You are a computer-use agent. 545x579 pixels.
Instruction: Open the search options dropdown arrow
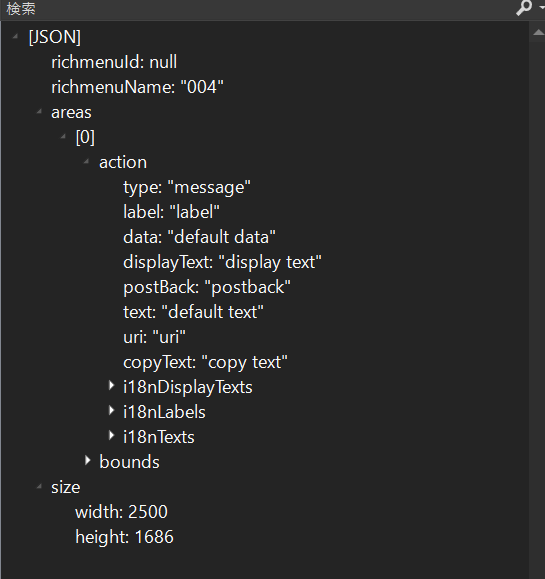tap(541, 8)
